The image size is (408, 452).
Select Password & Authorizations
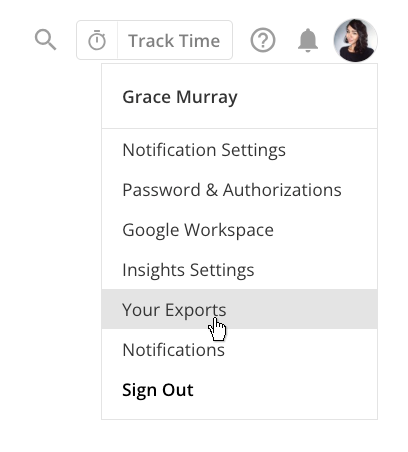239,190
